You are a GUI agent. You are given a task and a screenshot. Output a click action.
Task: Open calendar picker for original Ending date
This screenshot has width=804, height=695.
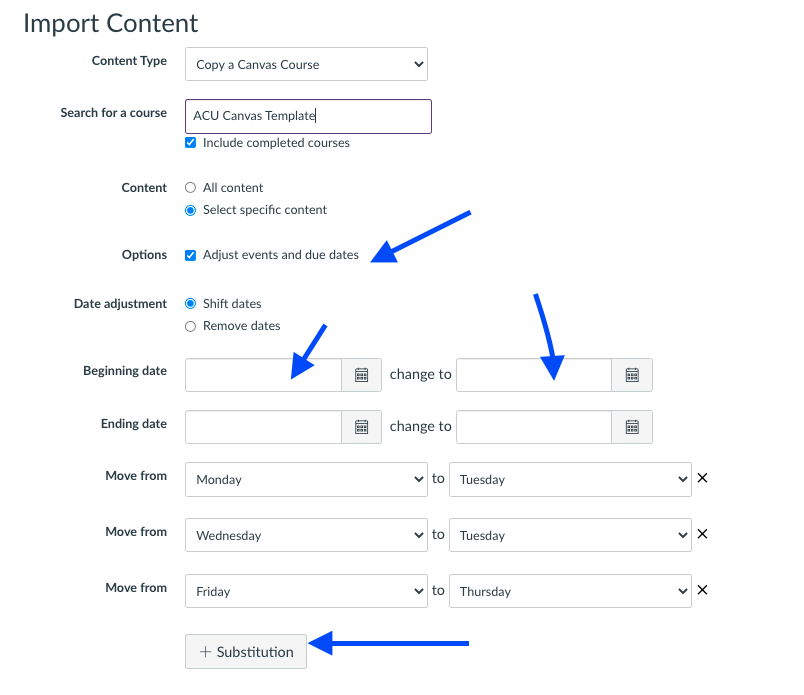point(362,426)
